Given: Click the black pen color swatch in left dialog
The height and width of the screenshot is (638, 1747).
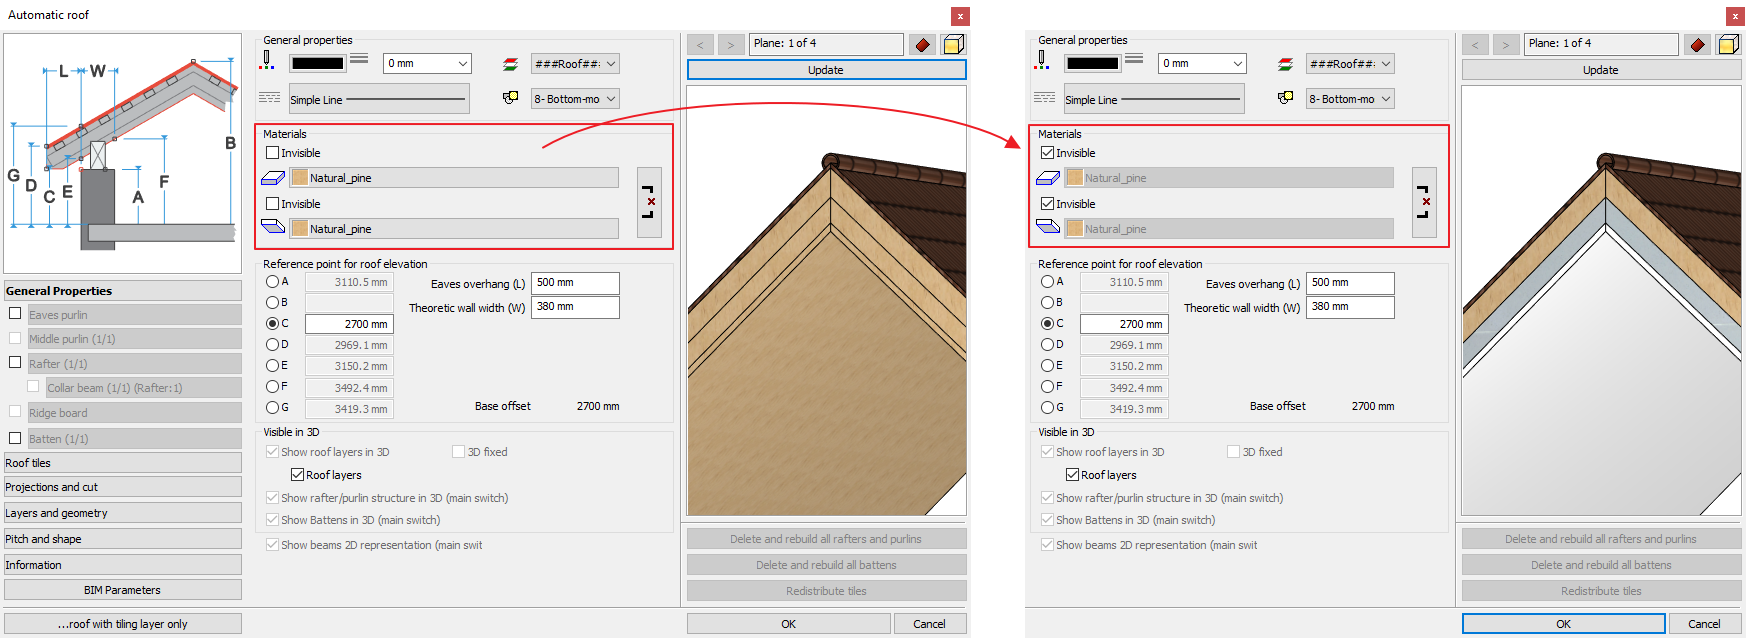Looking at the screenshot, I should (x=317, y=64).
